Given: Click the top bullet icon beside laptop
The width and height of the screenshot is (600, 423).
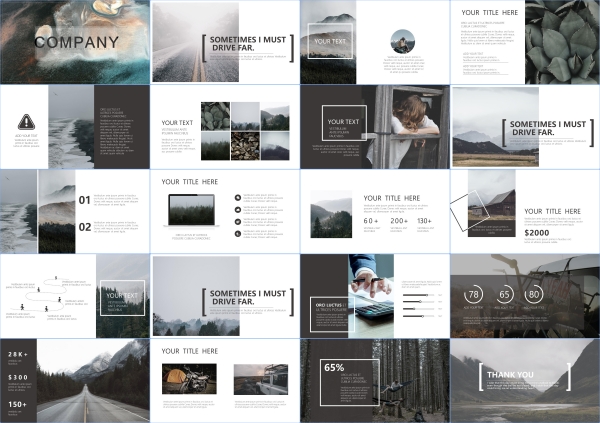Looking at the screenshot, I should [x=238, y=198].
